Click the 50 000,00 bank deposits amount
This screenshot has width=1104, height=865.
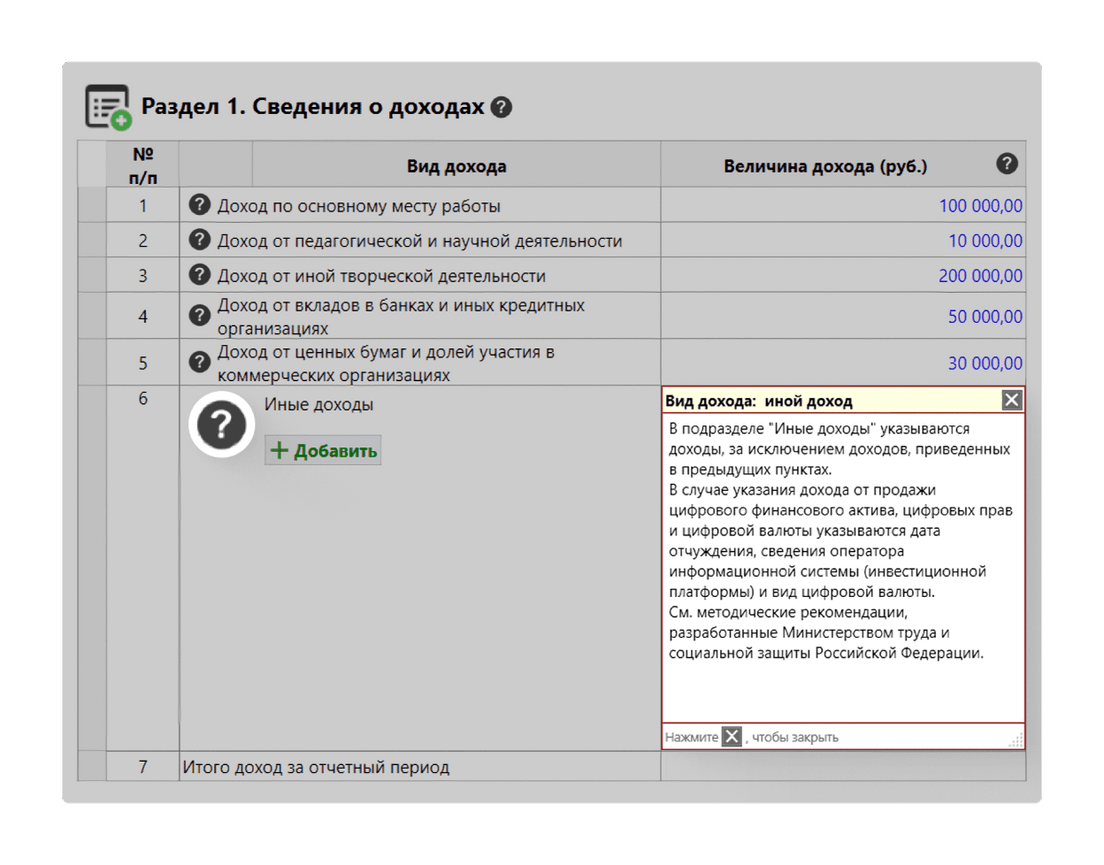pyautogui.click(x=984, y=317)
